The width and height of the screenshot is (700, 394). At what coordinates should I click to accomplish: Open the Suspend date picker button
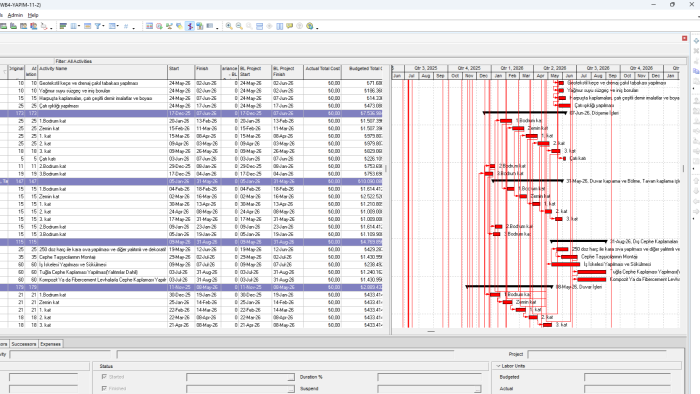coord(478,389)
